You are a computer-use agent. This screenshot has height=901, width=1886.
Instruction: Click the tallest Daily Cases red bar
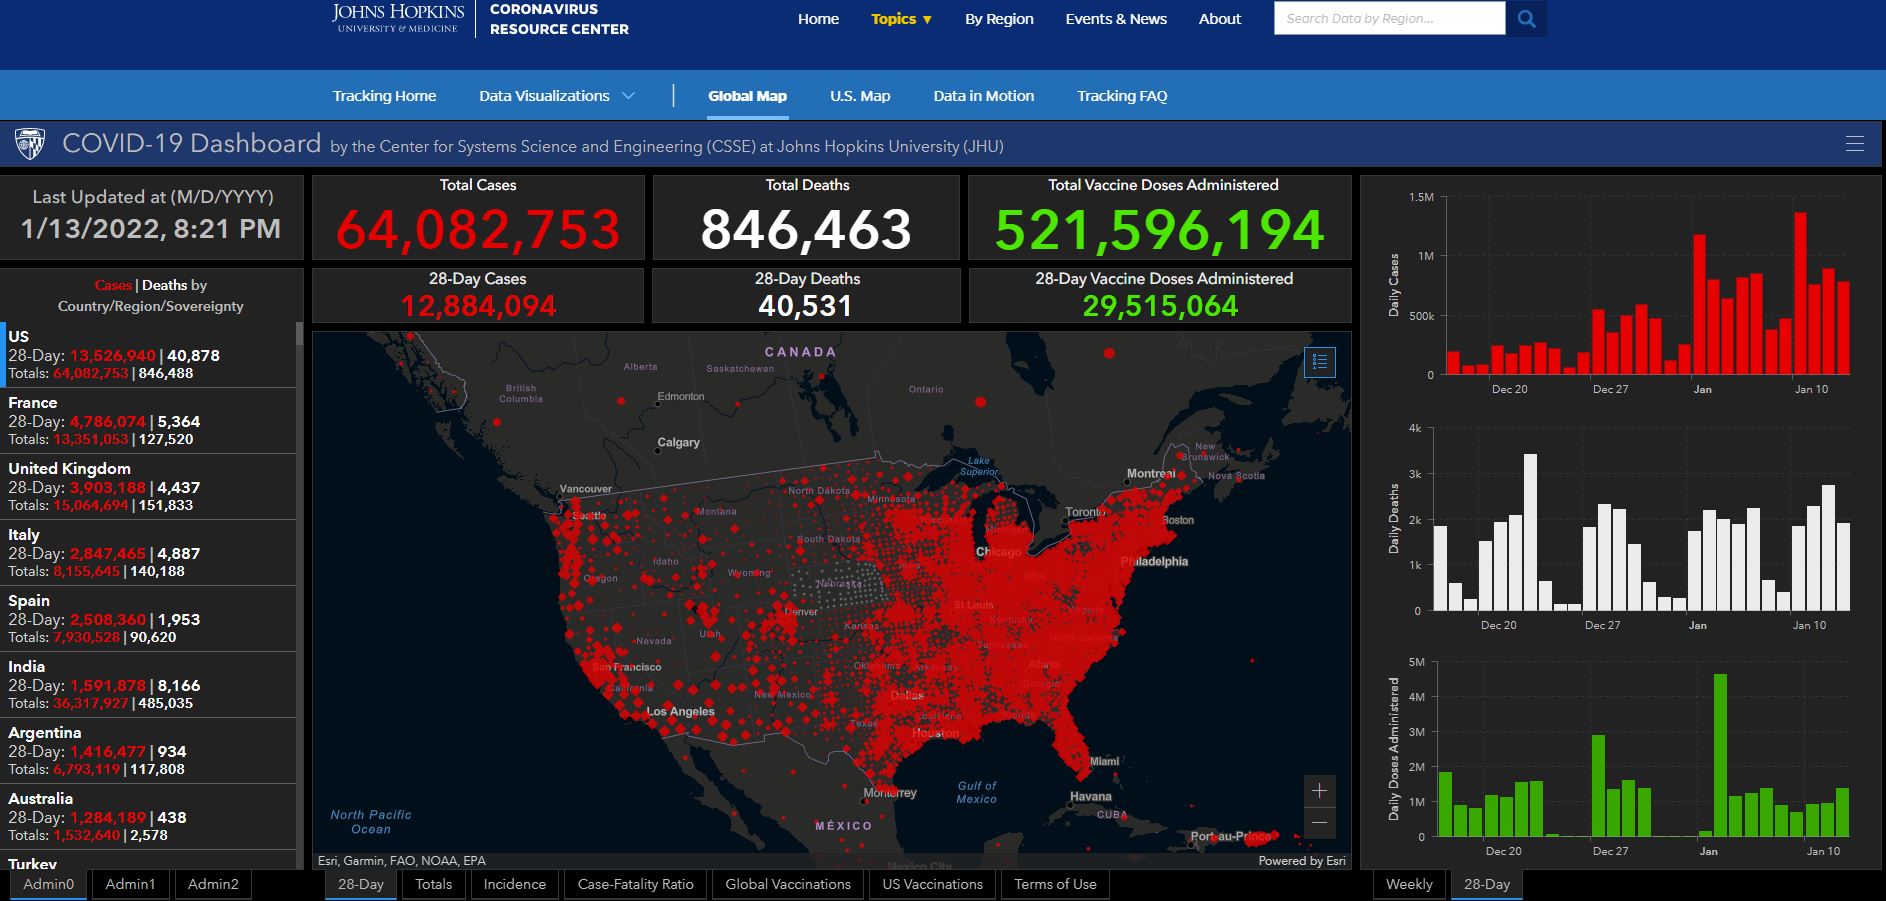coord(1800,293)
